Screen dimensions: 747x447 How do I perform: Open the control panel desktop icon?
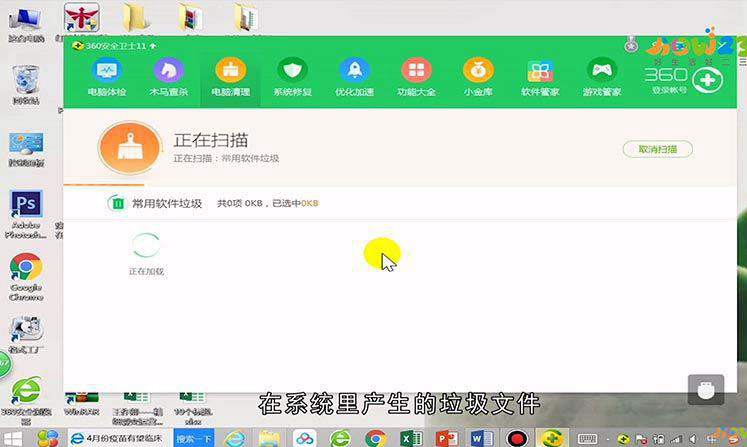click(x=26, y=150)
